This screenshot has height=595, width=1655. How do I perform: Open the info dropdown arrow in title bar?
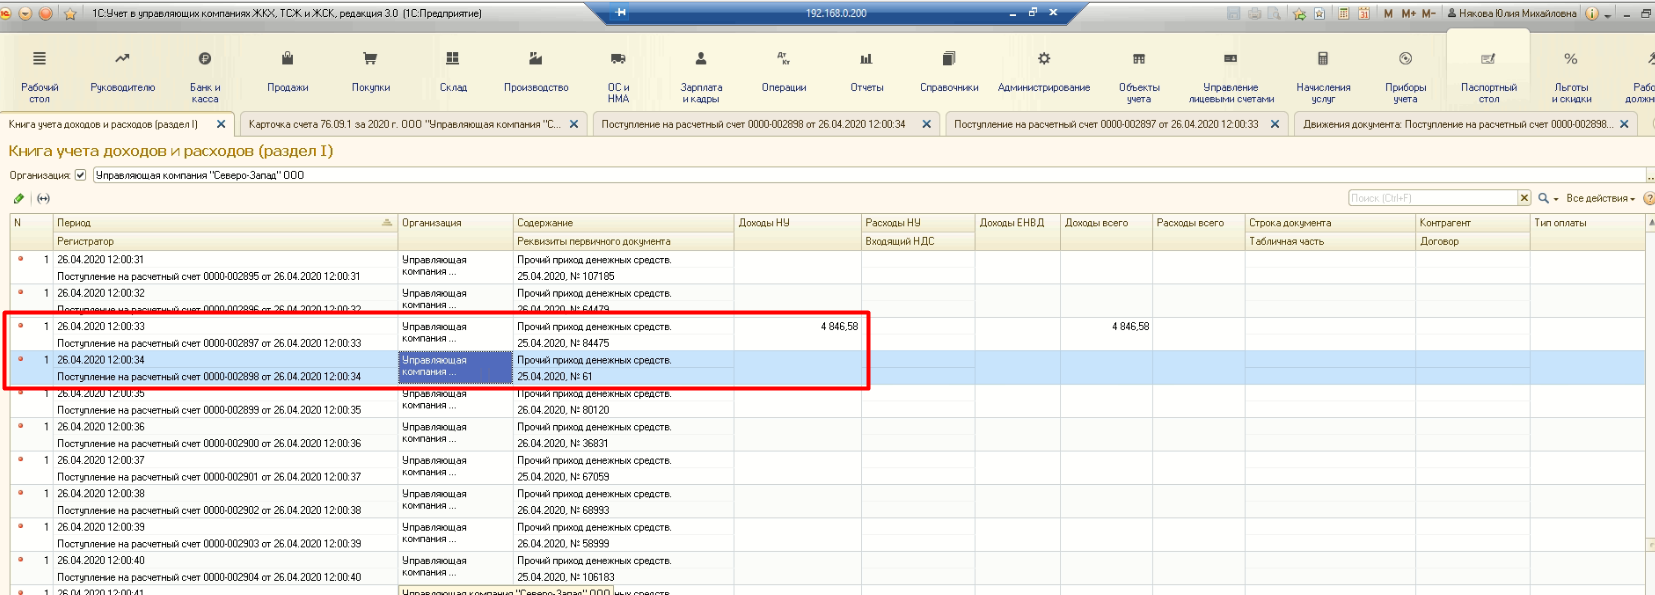pyautogui.click(x=1608, y=14)
